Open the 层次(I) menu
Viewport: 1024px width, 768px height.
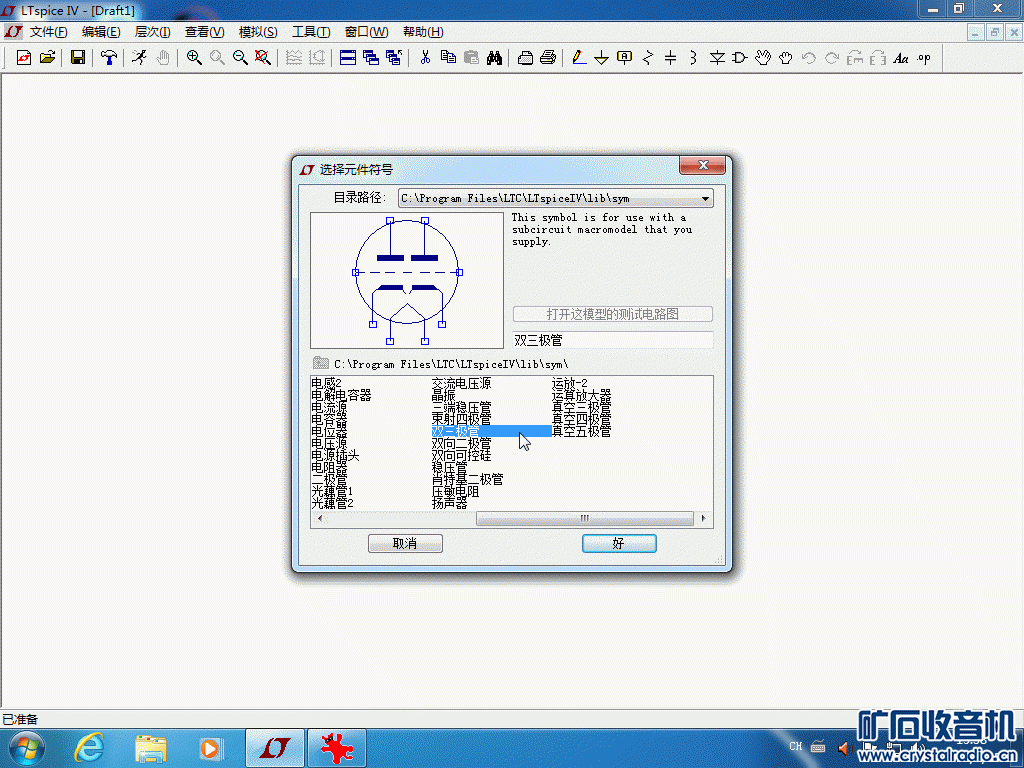pyautogui.click(x=152, y=31)
